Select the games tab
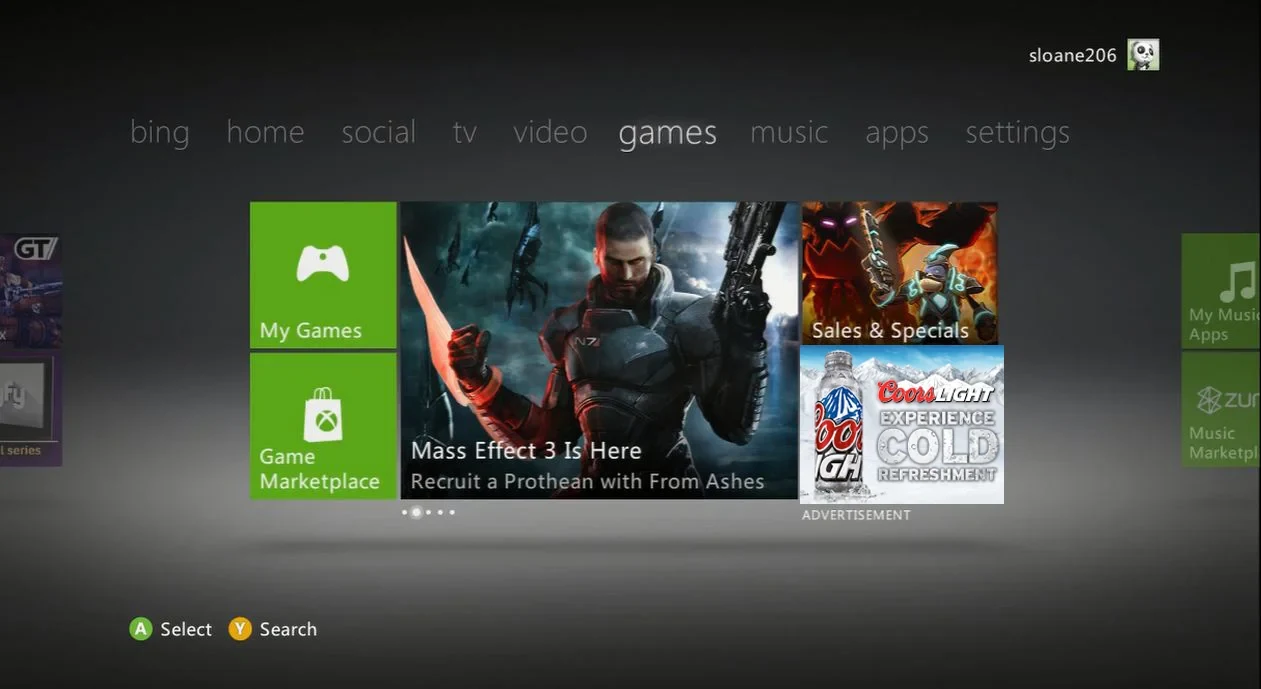 click(667, 134)
